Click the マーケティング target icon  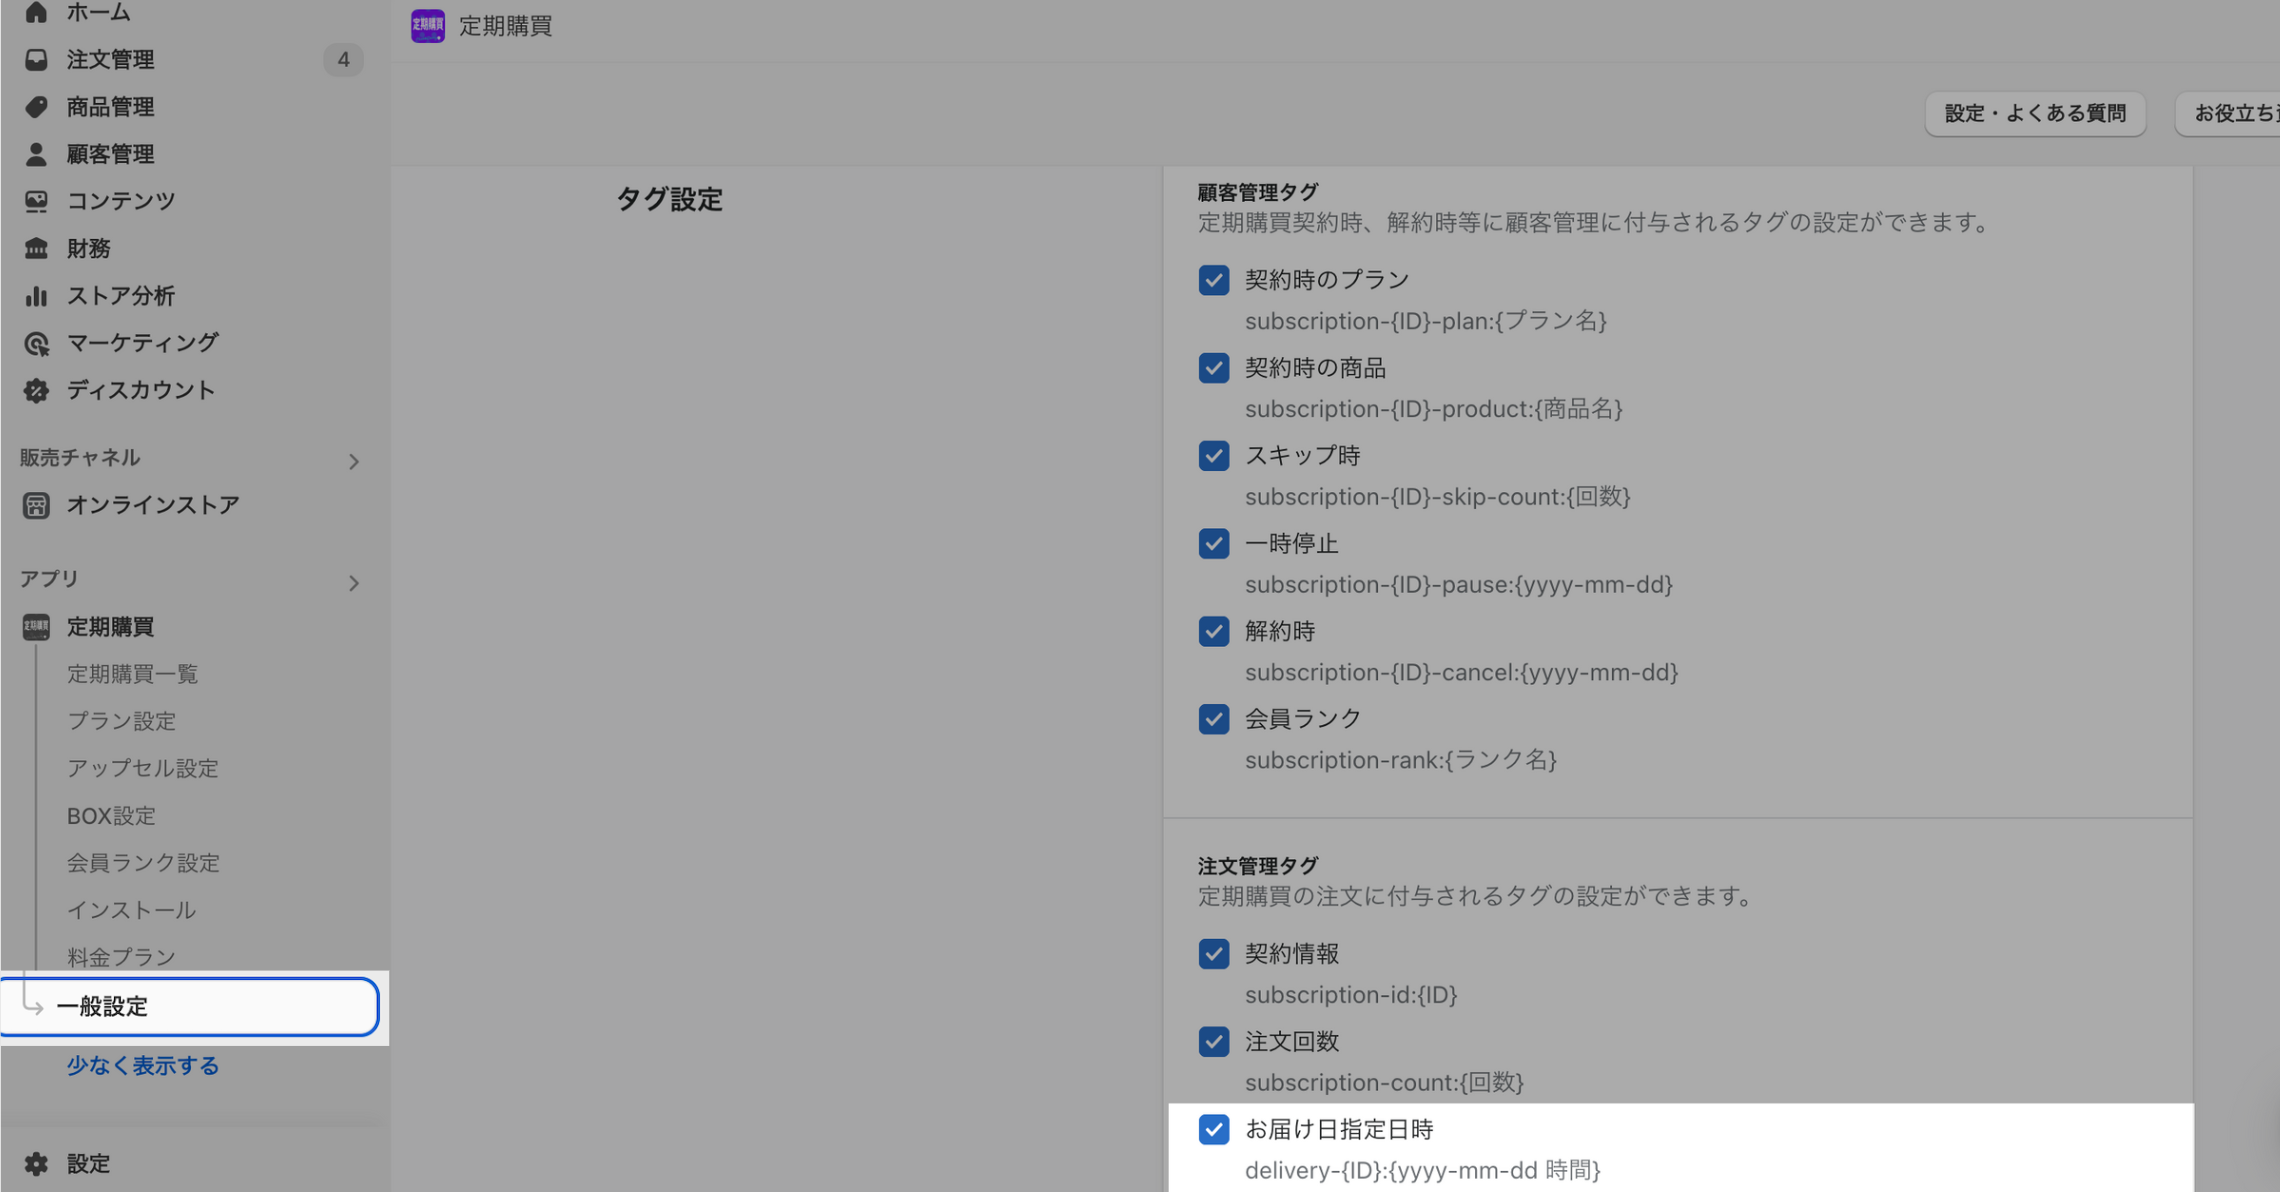click(x=36, y=343)
